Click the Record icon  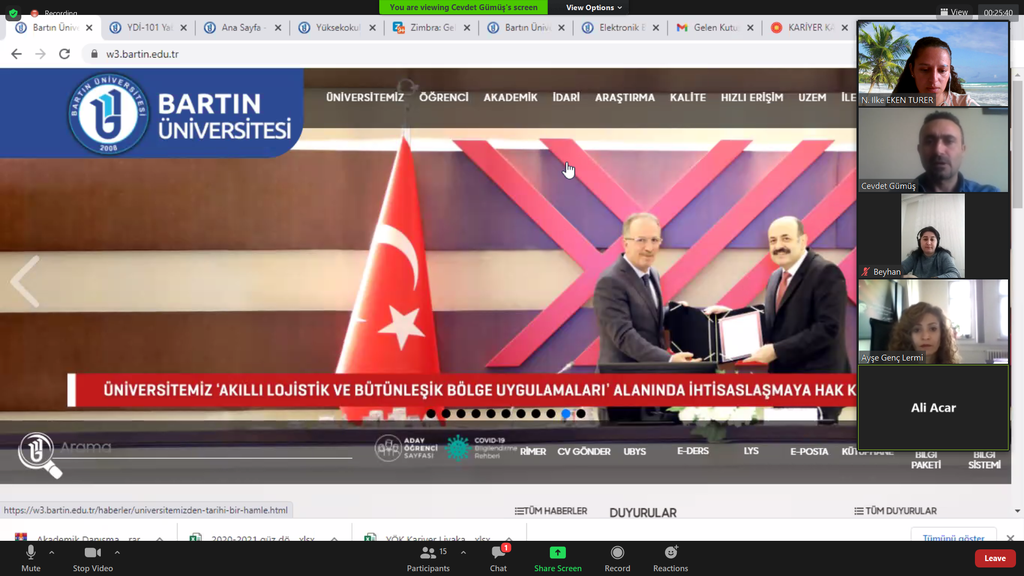pyautogui.click(x=617, y=552)
